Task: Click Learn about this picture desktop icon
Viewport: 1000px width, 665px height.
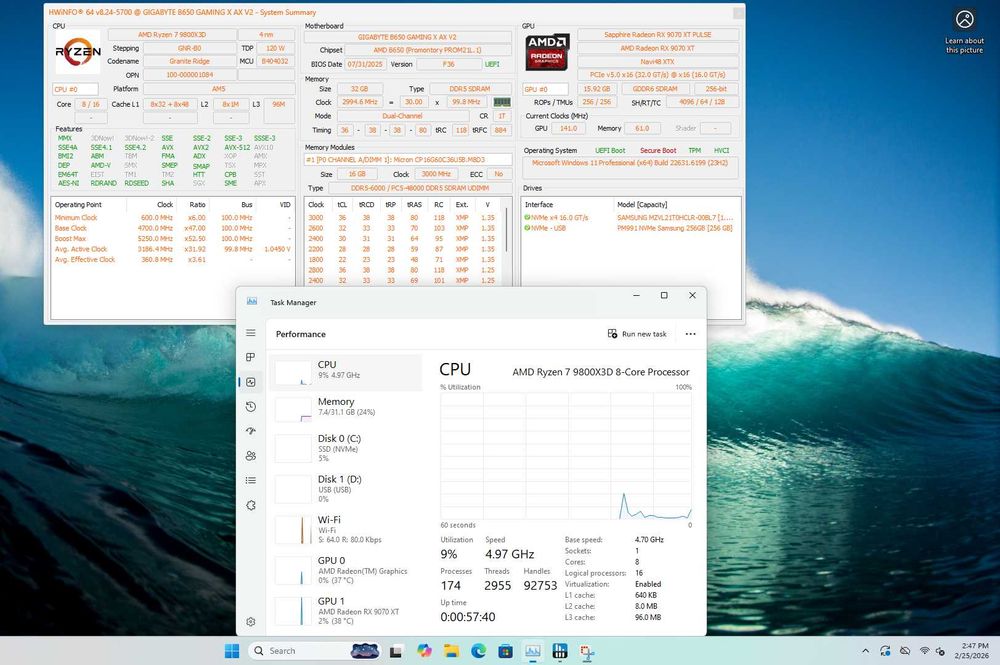Action: tap(964, 31)
